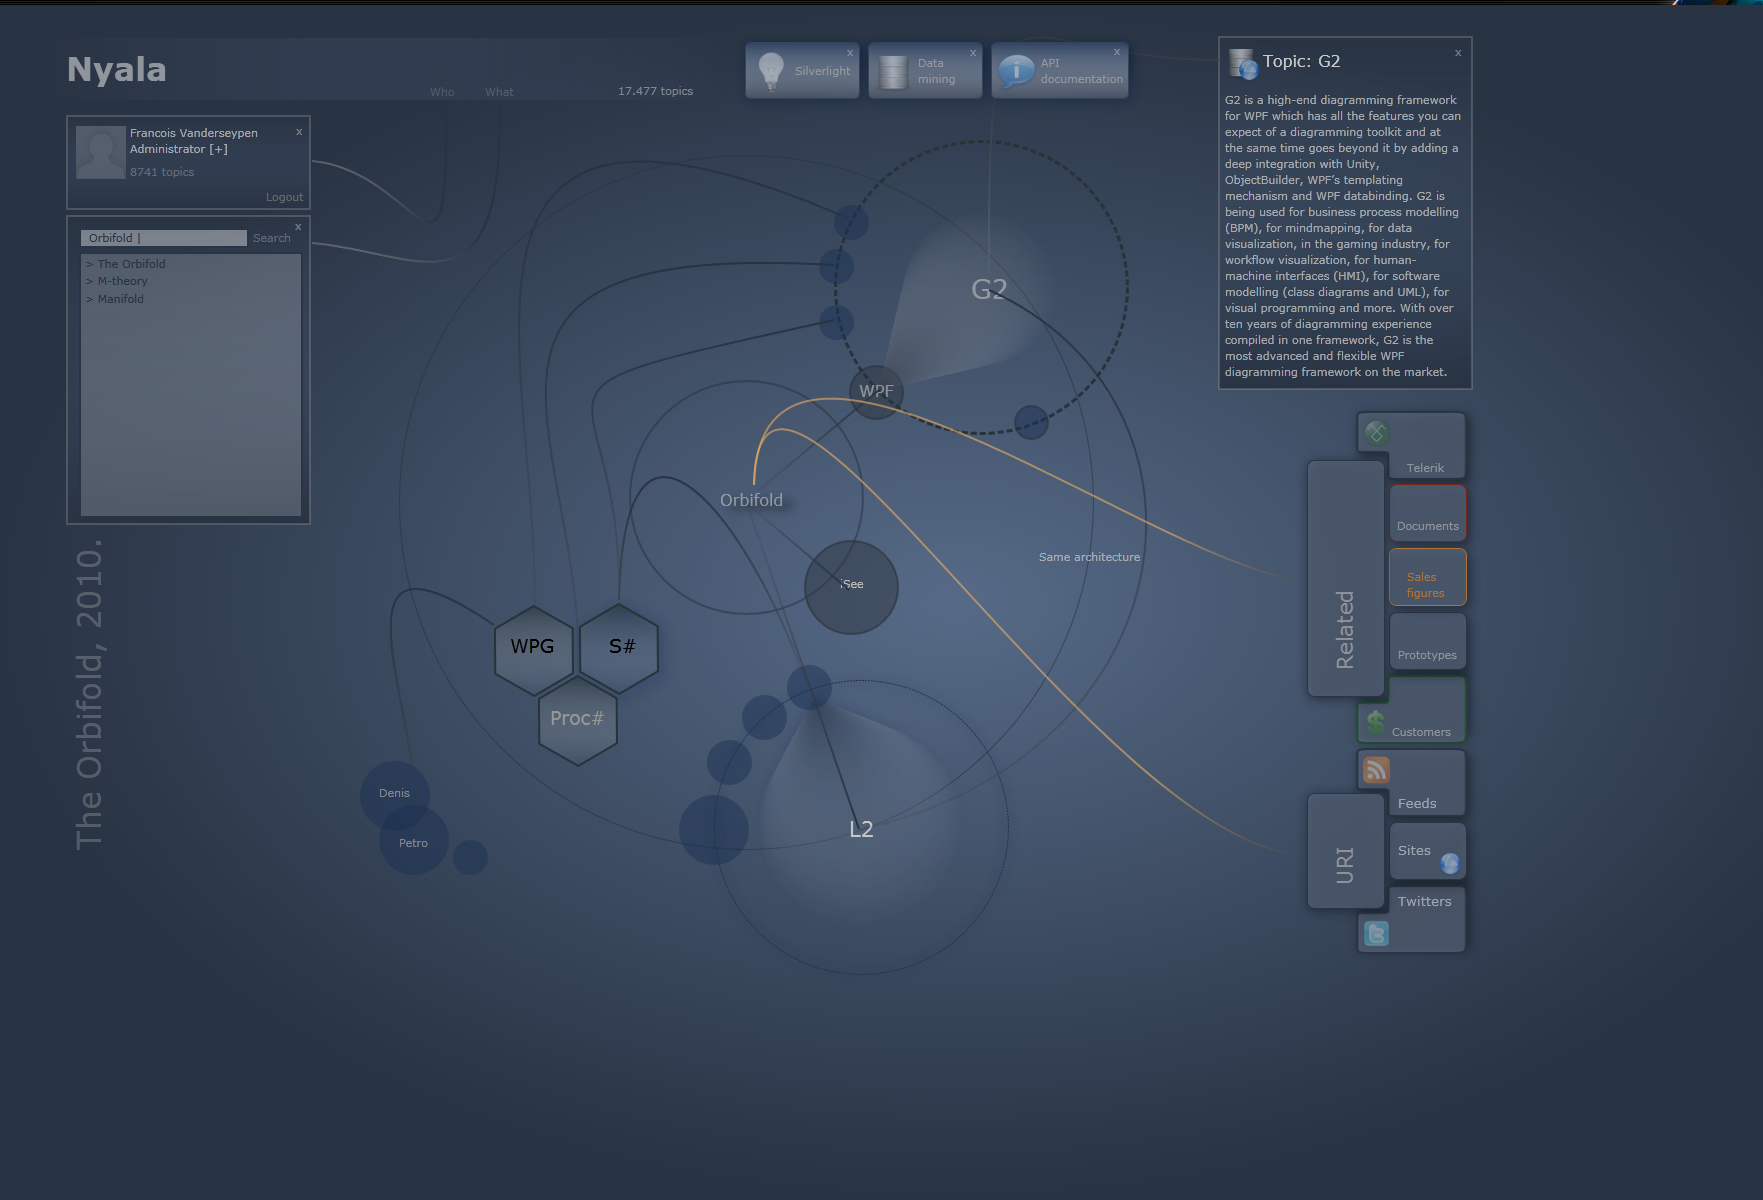Click the Same architecture link label
1763x1200 pixels.
pyautogui.click(x=1089, y=557)
